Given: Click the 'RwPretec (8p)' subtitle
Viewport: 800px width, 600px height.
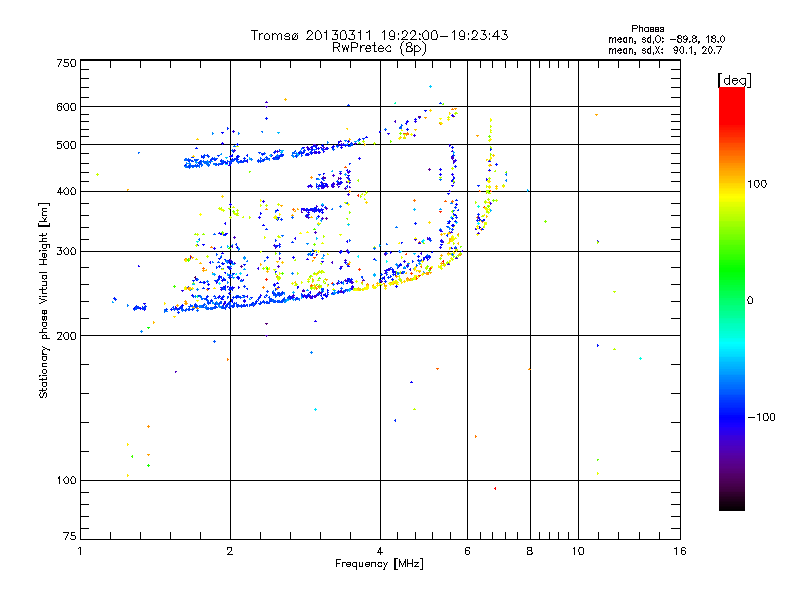Looking at the screenshot, I should [x=379, y=48].
